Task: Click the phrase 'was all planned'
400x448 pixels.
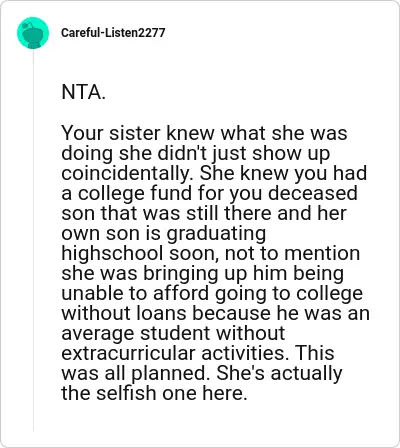Action: (133, 373)
